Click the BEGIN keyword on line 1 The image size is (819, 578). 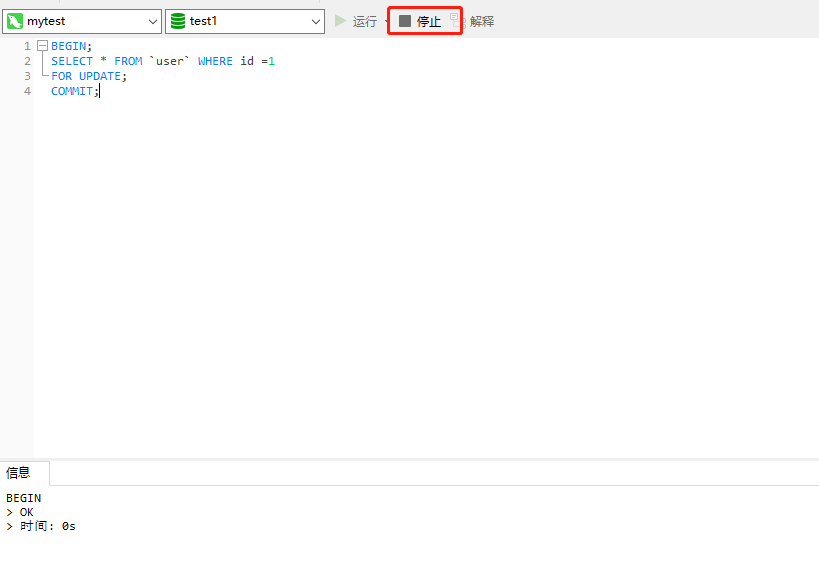tap(68, 46)
